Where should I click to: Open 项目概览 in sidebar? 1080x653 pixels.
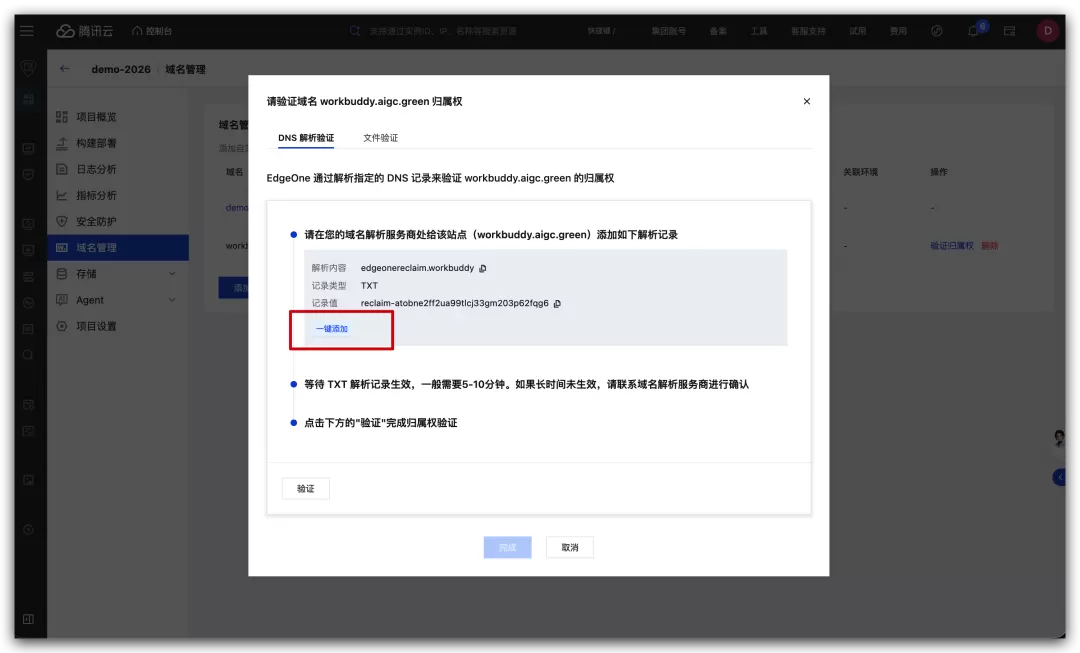pos(96,117)
